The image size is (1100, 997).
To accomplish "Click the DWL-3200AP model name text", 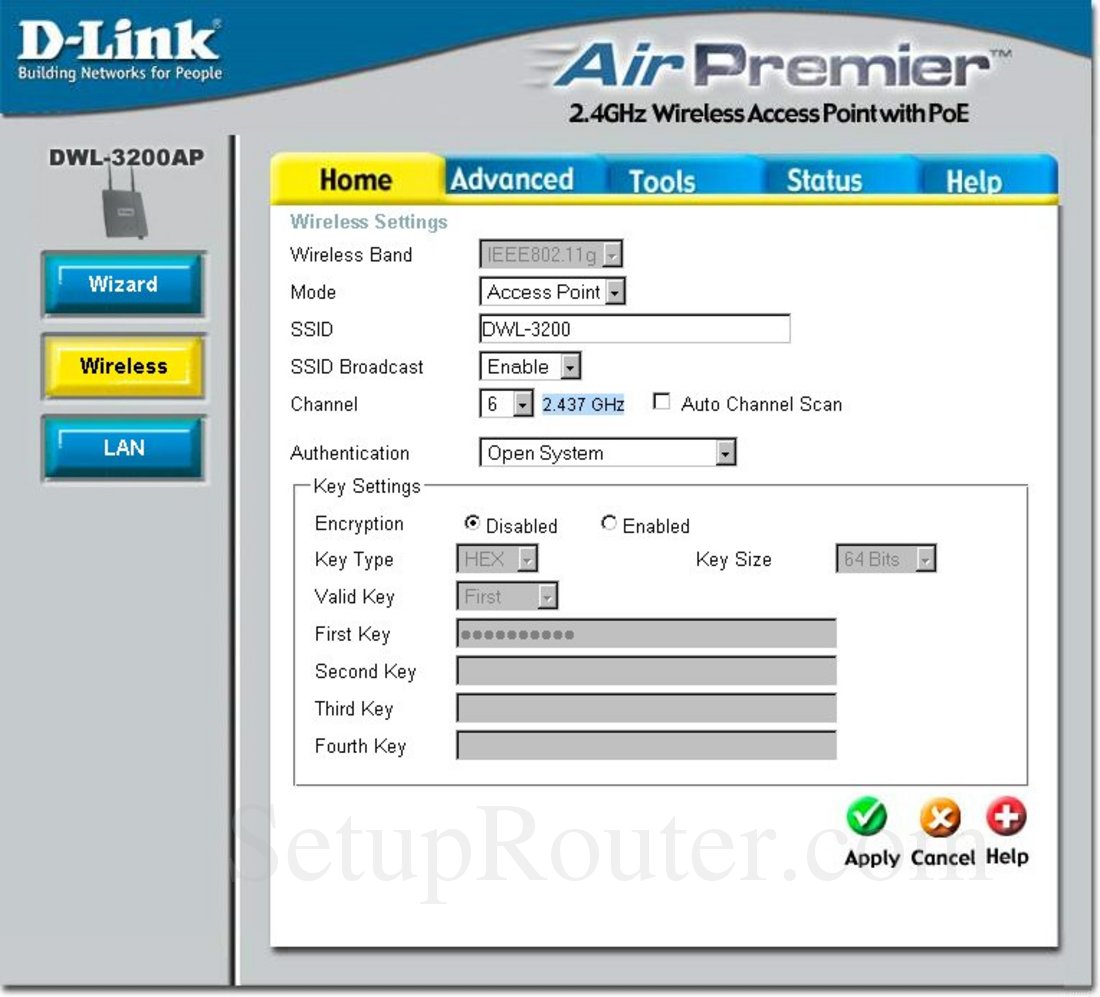I will pyautogui.click(x=126, y=157).
